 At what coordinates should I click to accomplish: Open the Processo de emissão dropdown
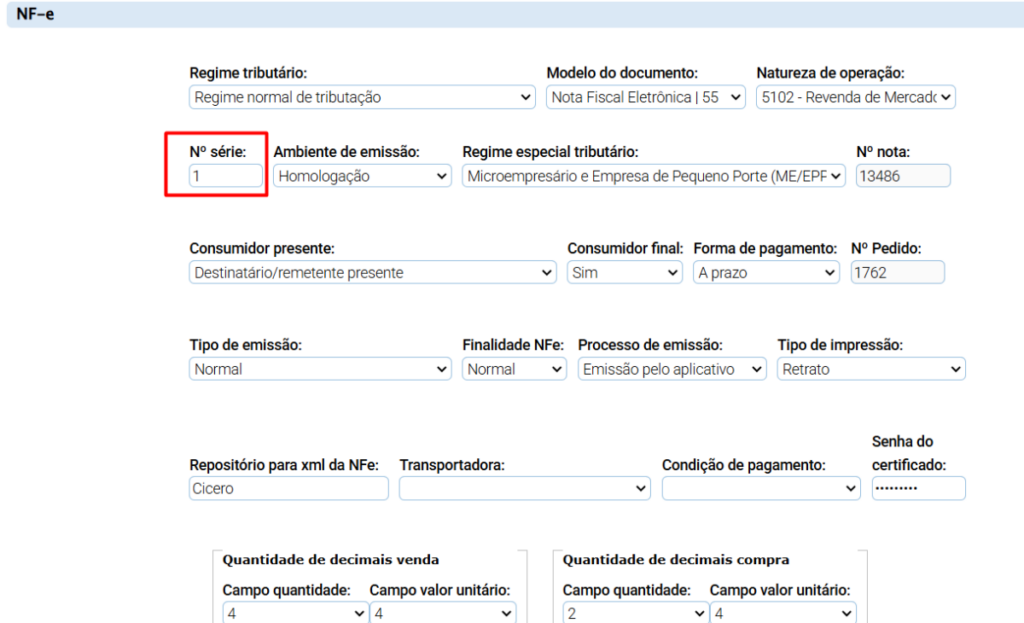pos(671,369)
